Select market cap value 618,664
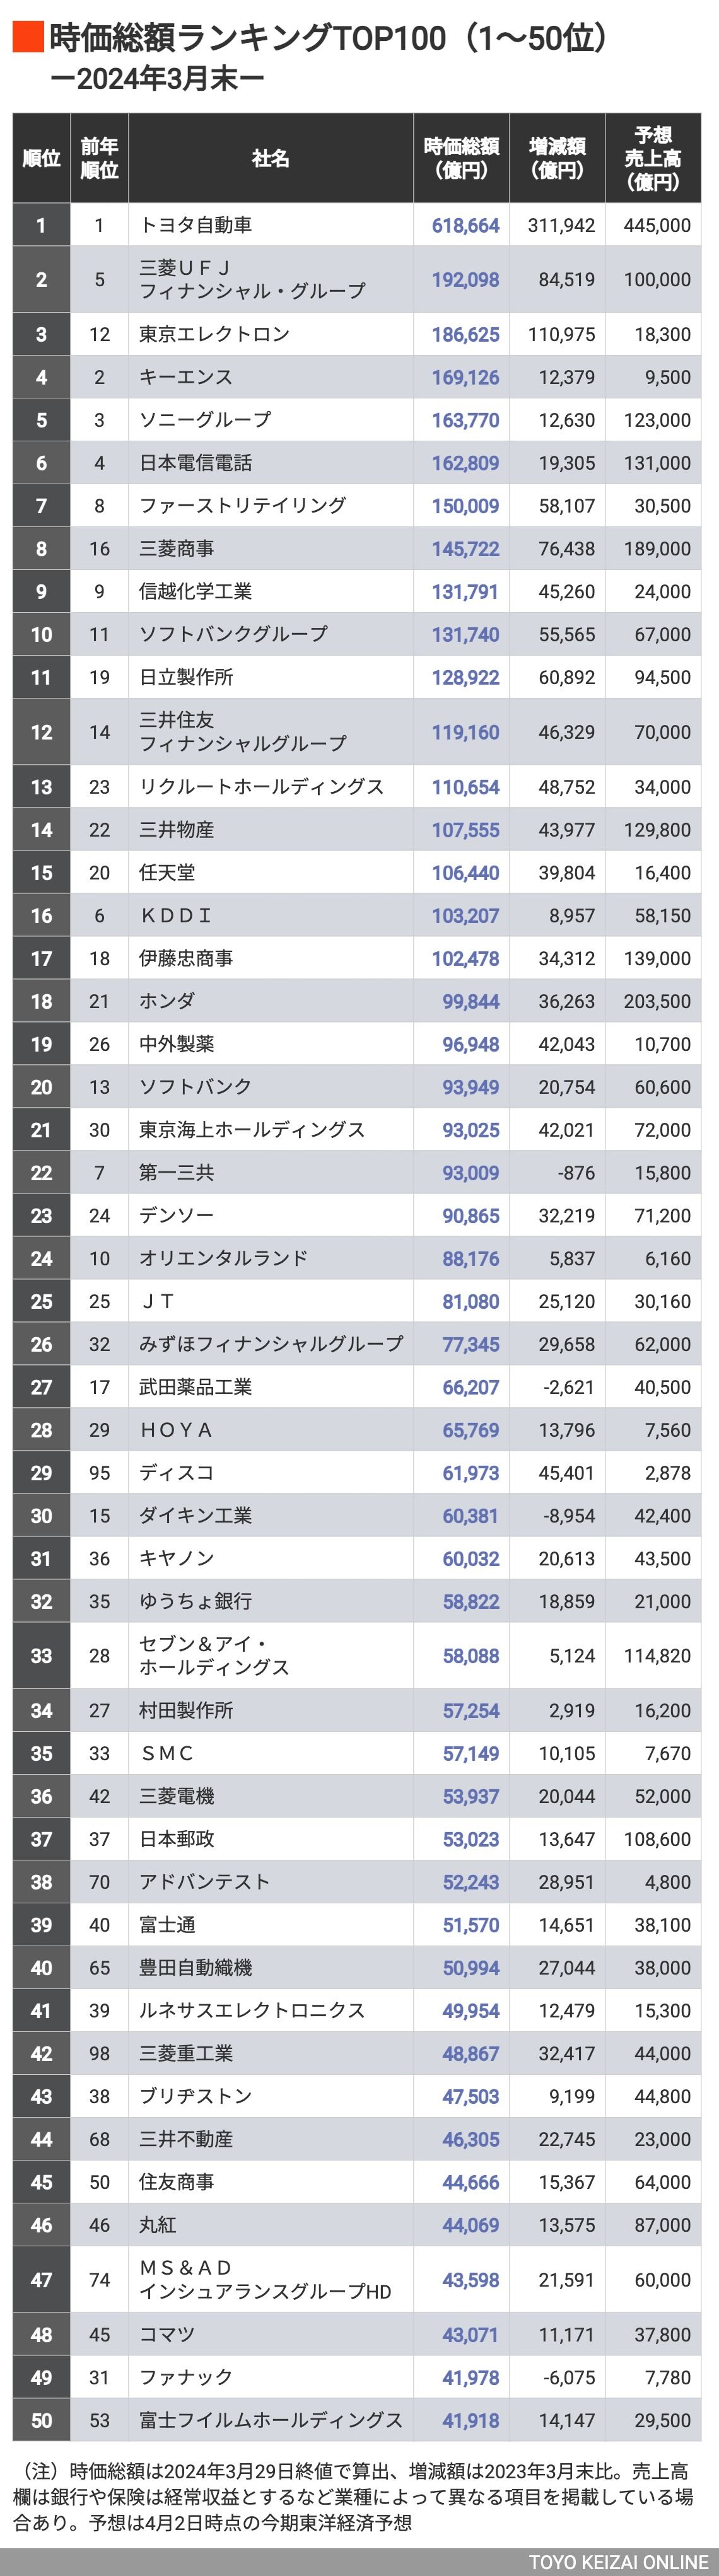This screenshot has width=719, height=2576. coord(465,226)
